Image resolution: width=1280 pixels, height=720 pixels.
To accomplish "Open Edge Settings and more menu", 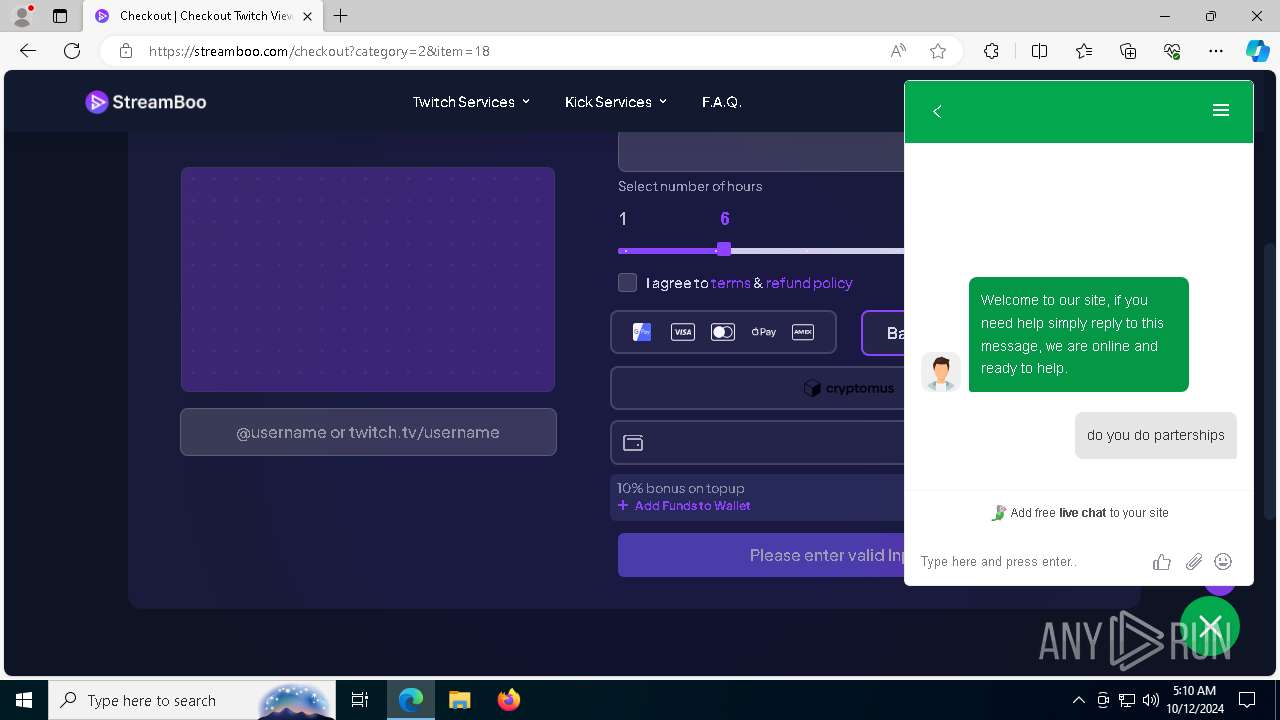I will coord(1216,51).
